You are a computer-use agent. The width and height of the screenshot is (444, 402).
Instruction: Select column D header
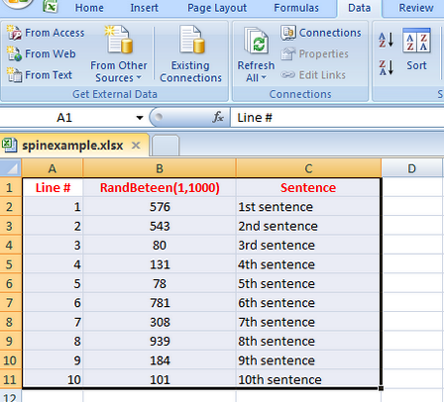[412, 168]
